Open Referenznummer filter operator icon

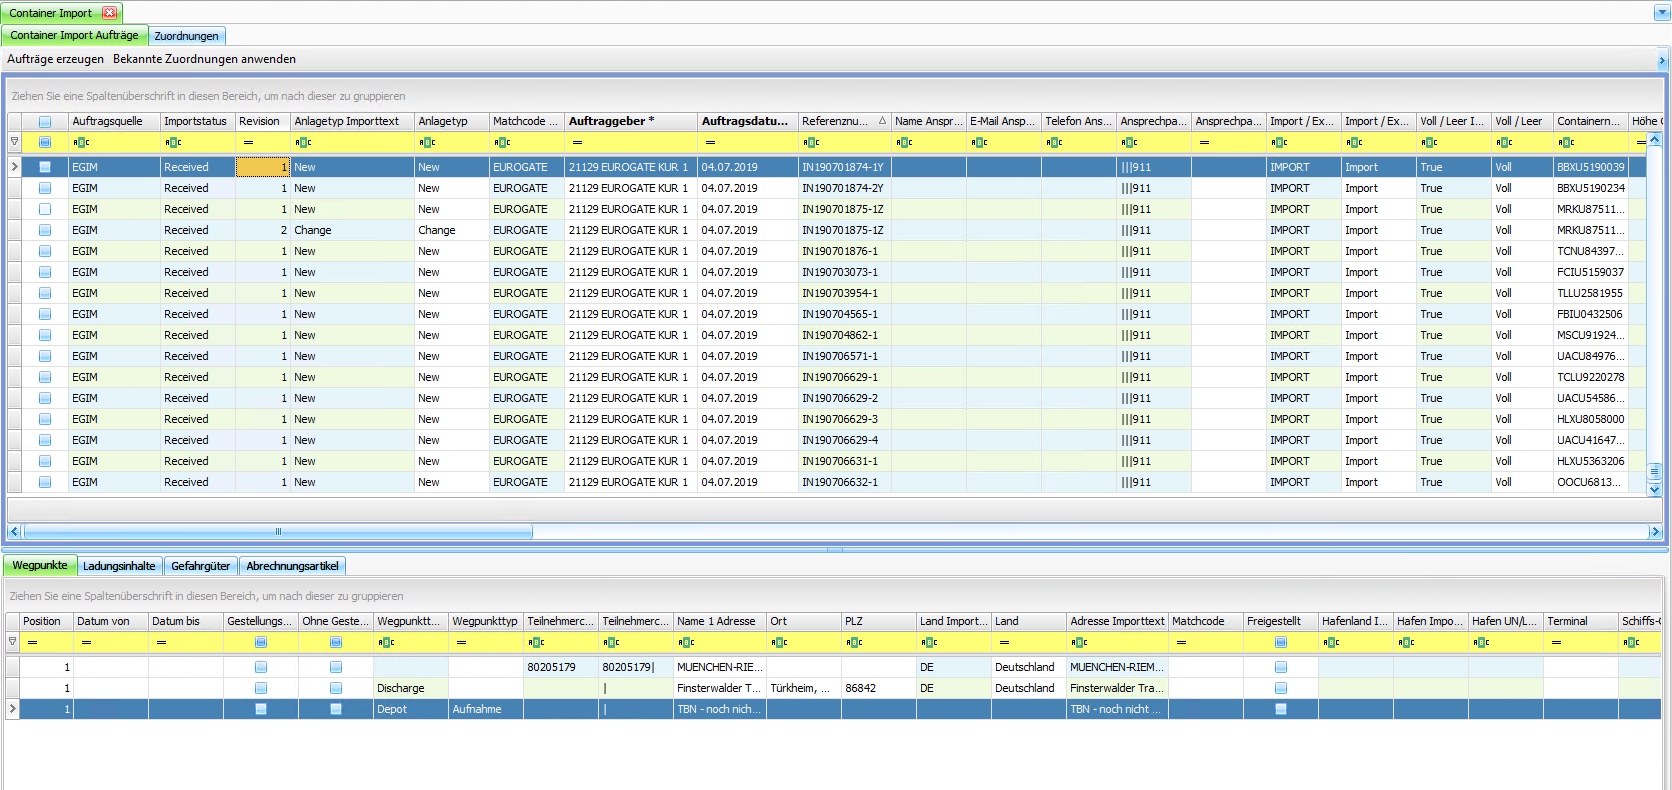811,142
